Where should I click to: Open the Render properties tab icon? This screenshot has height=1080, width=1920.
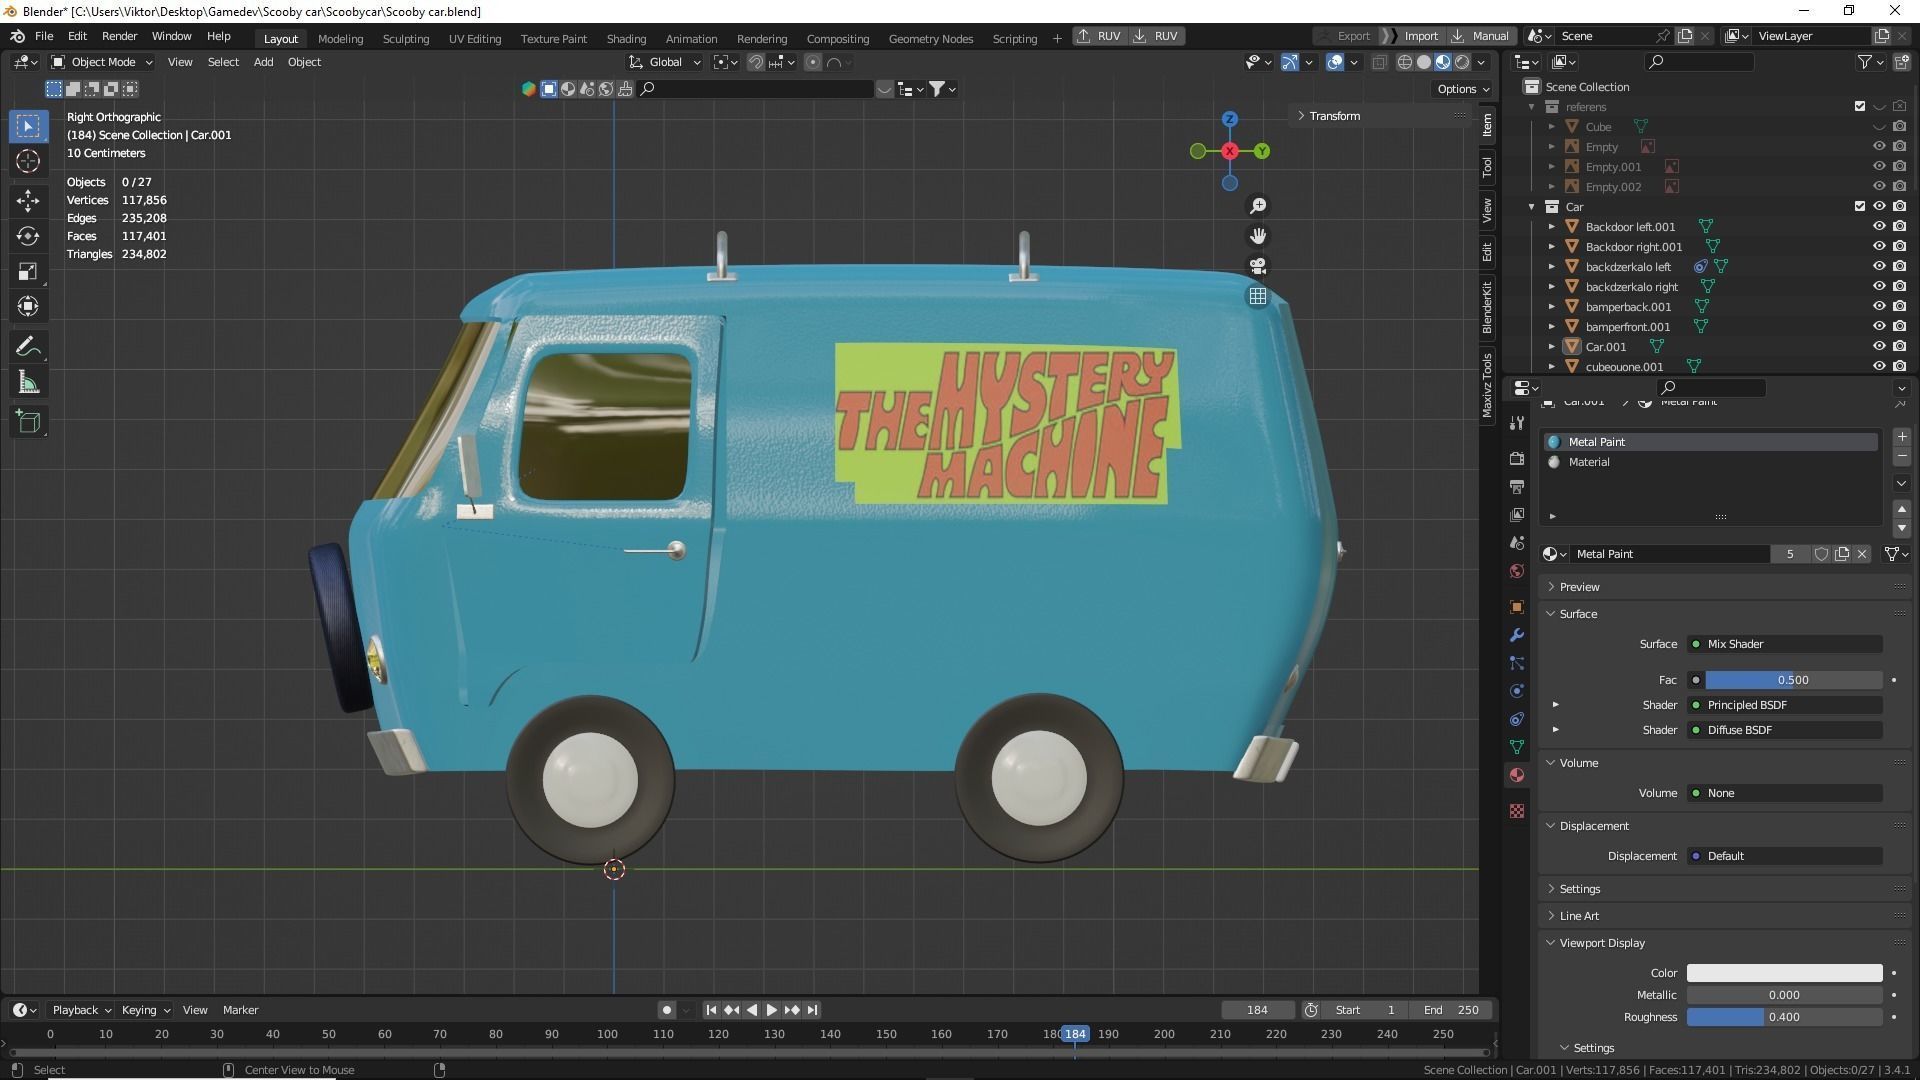coord(1517,458)
